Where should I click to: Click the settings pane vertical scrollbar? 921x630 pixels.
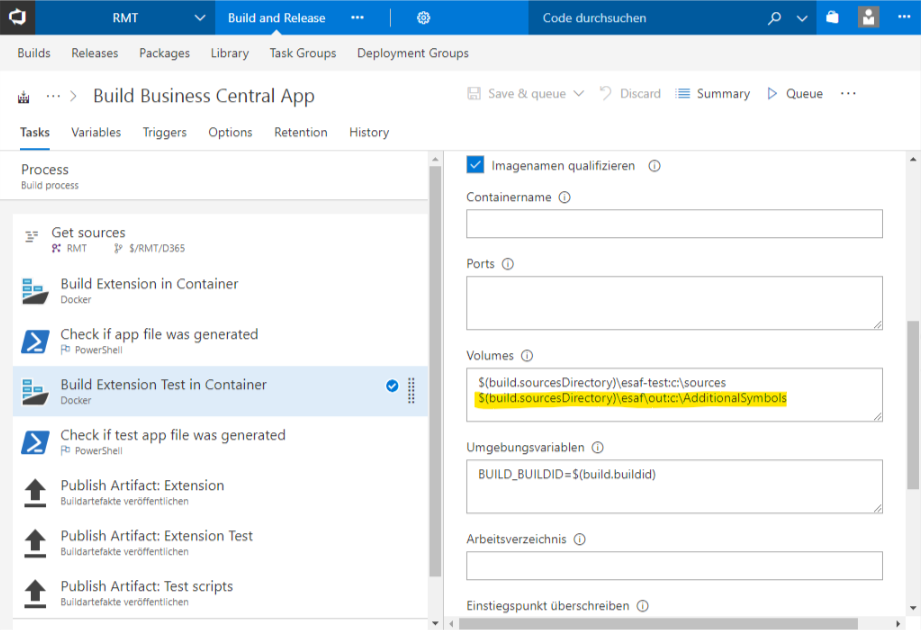click(x=913, y=405)
